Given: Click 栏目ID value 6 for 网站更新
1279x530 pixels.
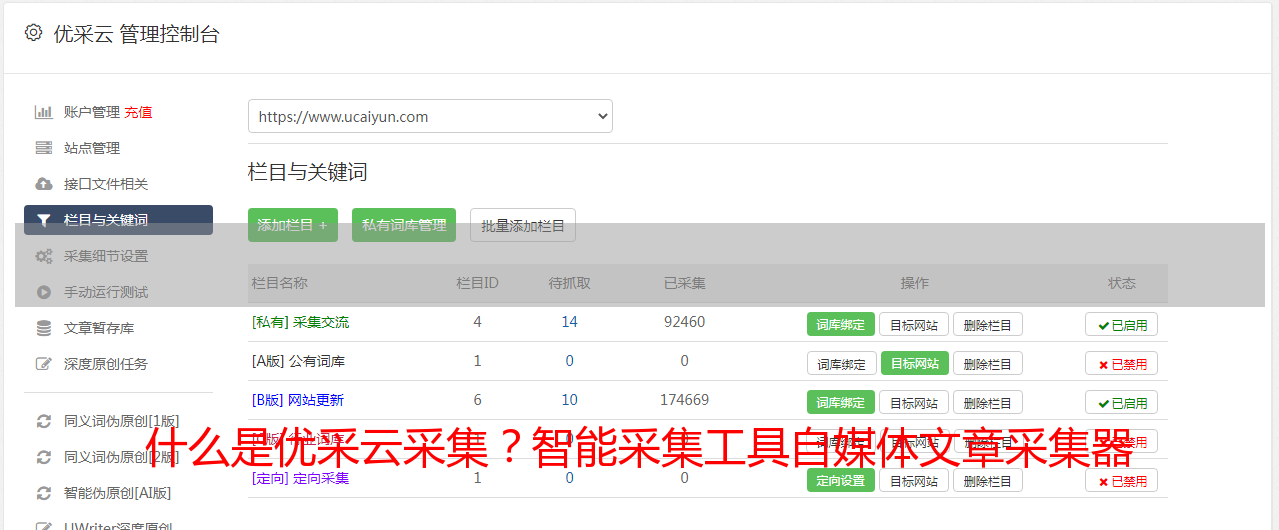Looking at the screenshot, I should point(477,400).
